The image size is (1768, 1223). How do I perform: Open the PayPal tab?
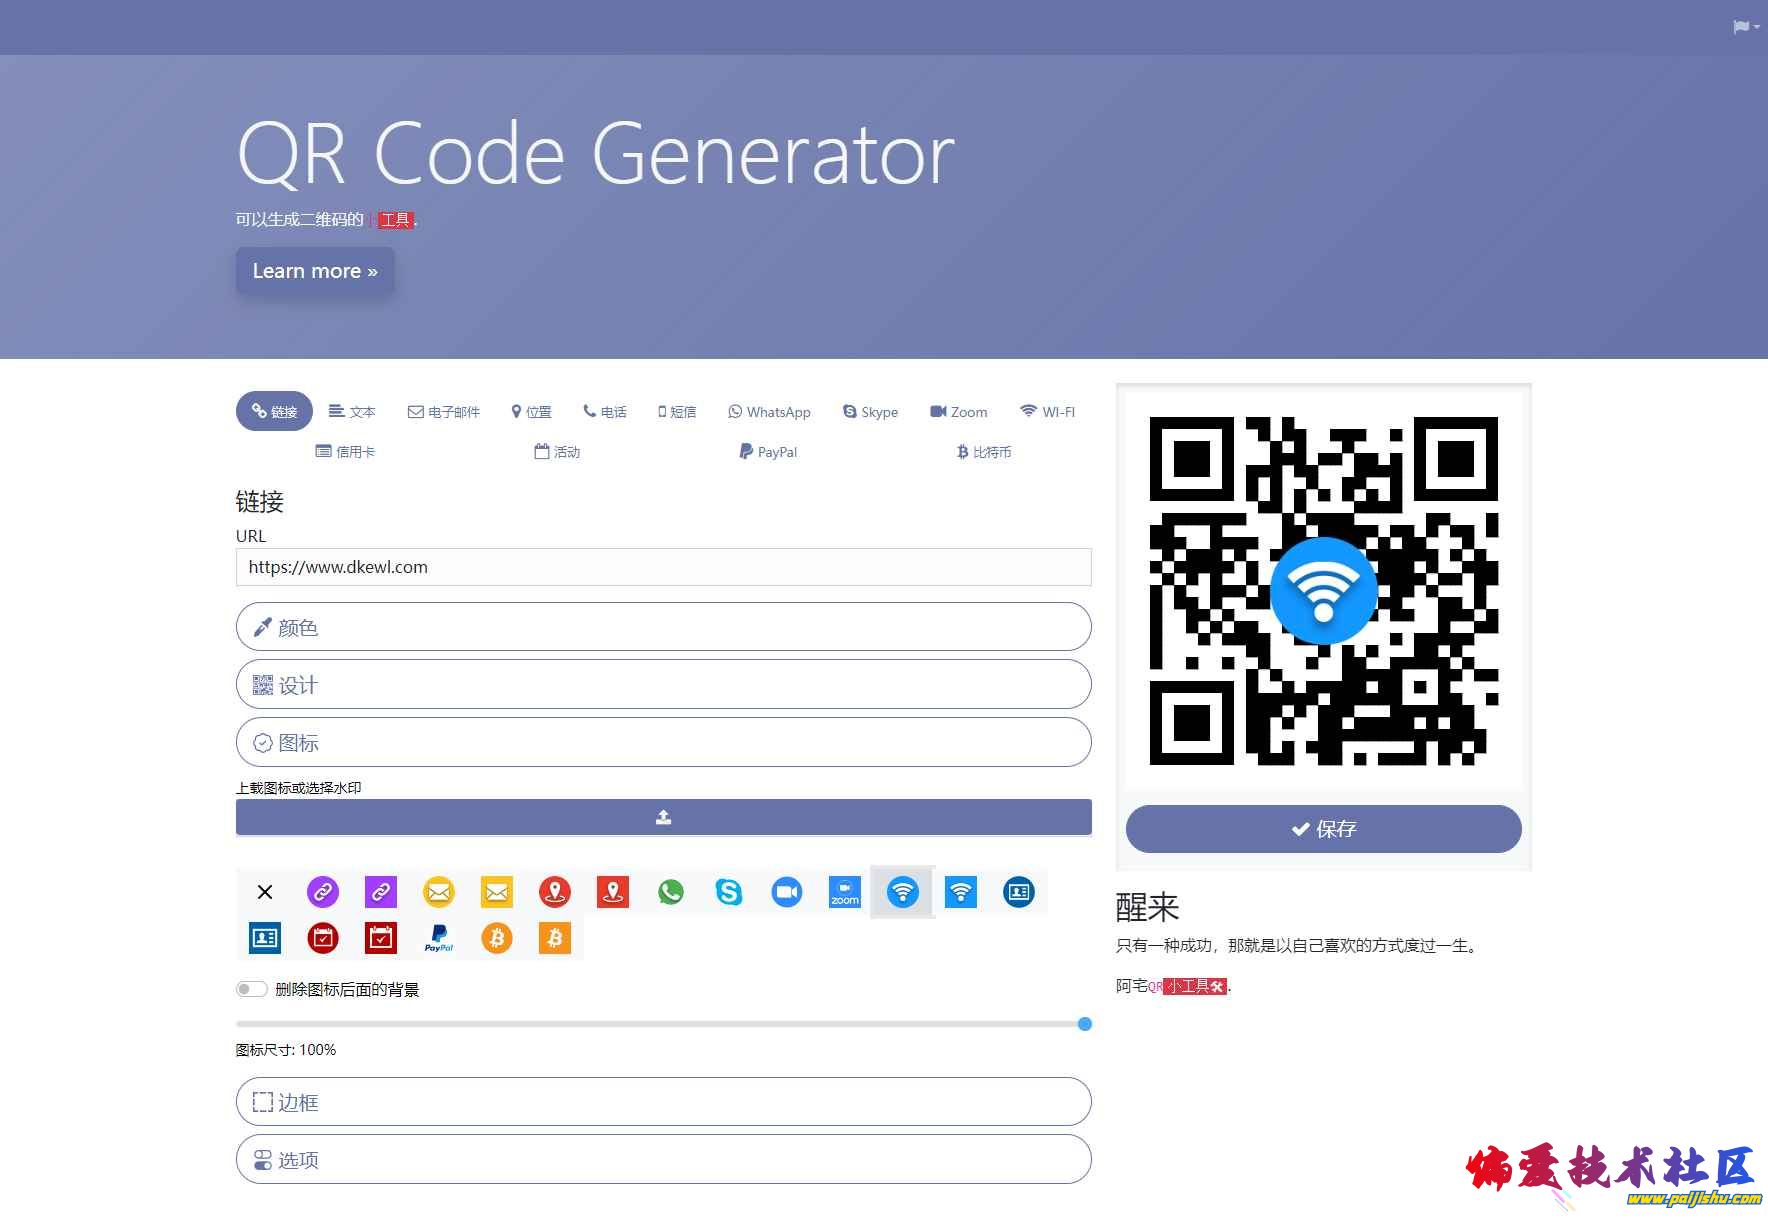pyautogui.click(x=768, y=452)
